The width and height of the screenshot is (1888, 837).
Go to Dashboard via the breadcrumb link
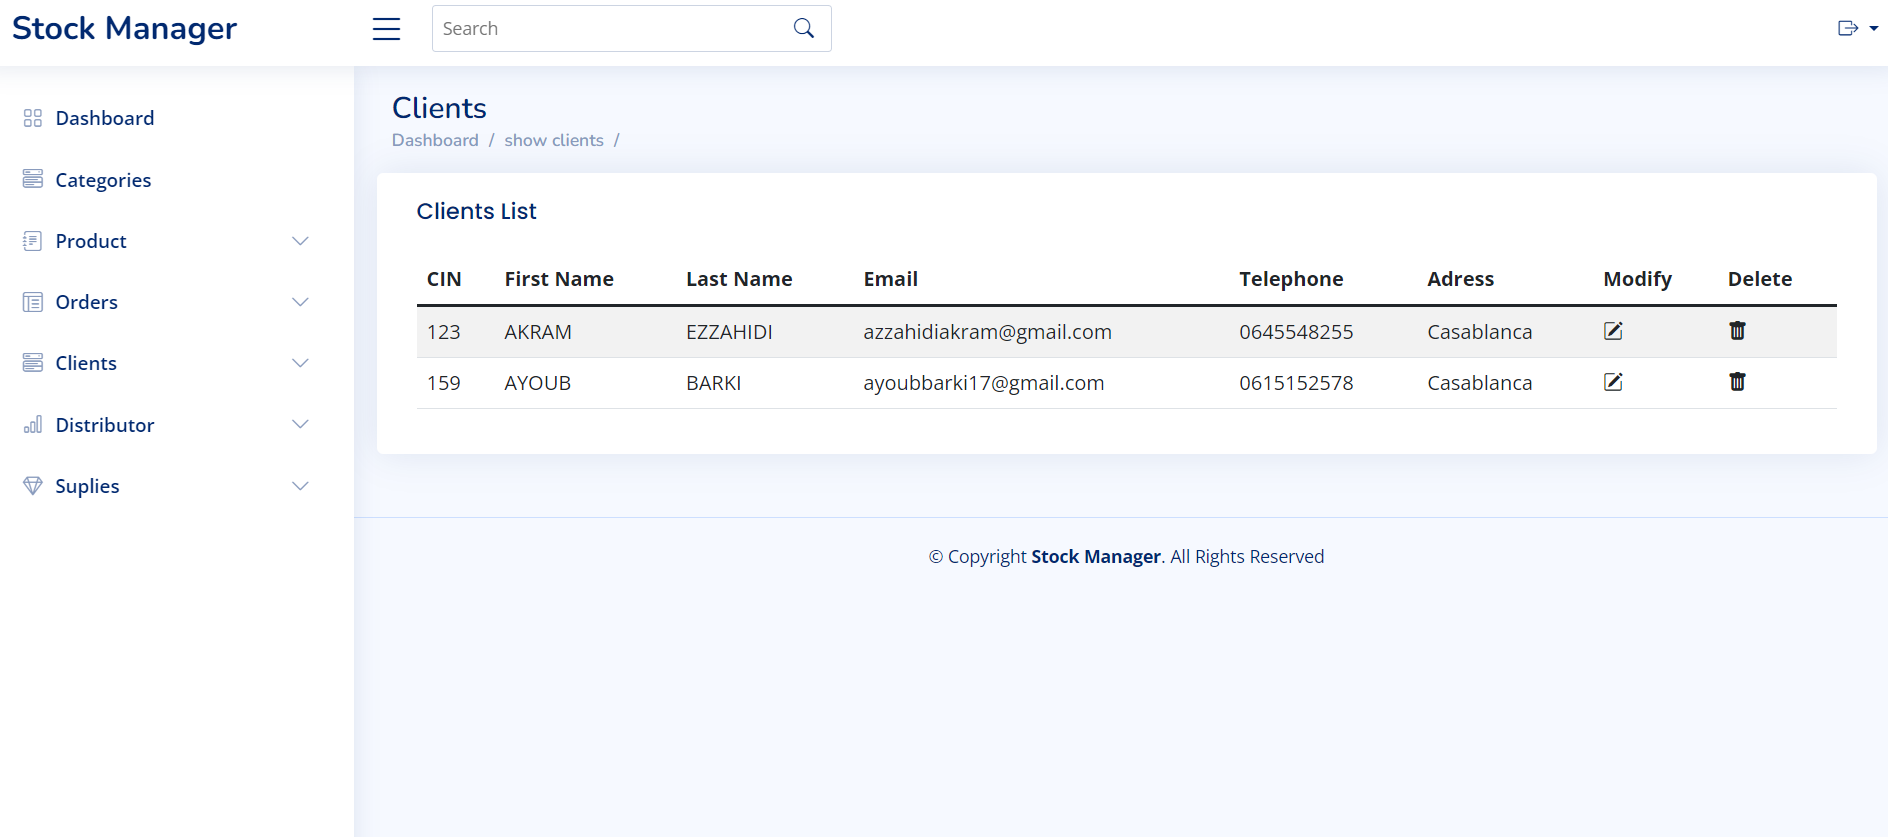point(435,140)
